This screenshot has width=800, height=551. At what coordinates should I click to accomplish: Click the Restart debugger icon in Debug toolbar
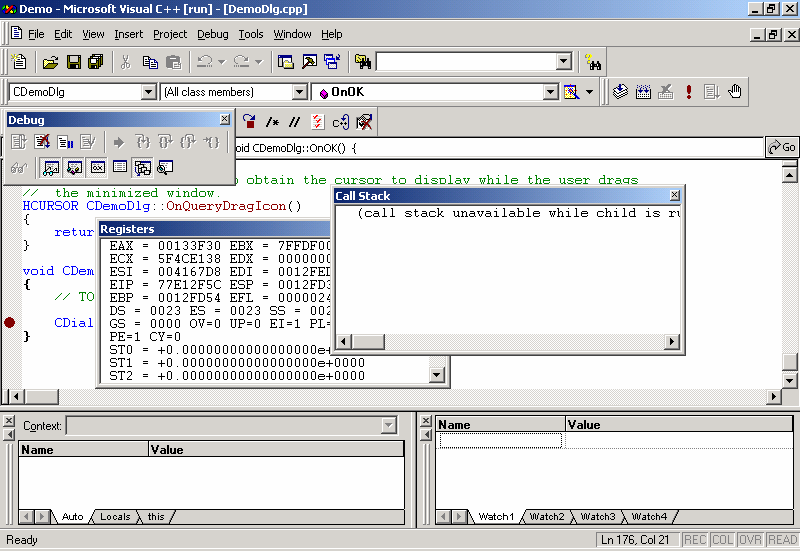(19, 142)
